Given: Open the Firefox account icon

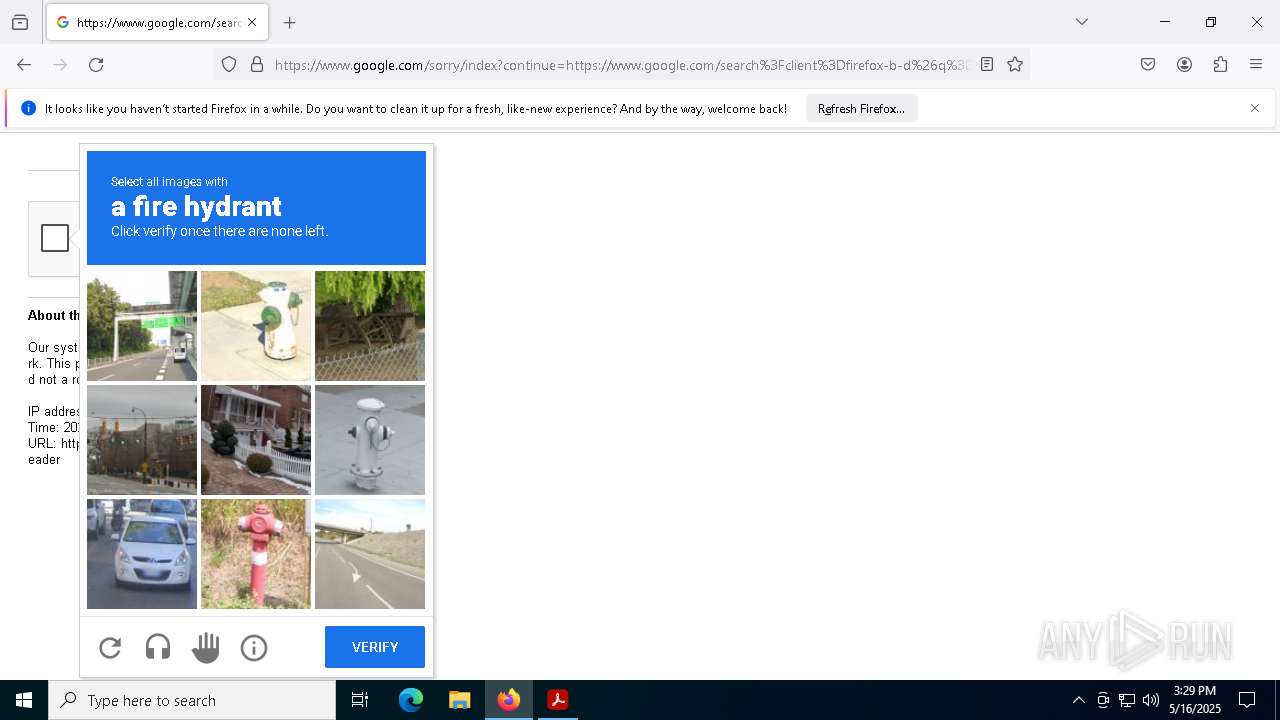Looking at the screenshot, I should [1184, 65].
